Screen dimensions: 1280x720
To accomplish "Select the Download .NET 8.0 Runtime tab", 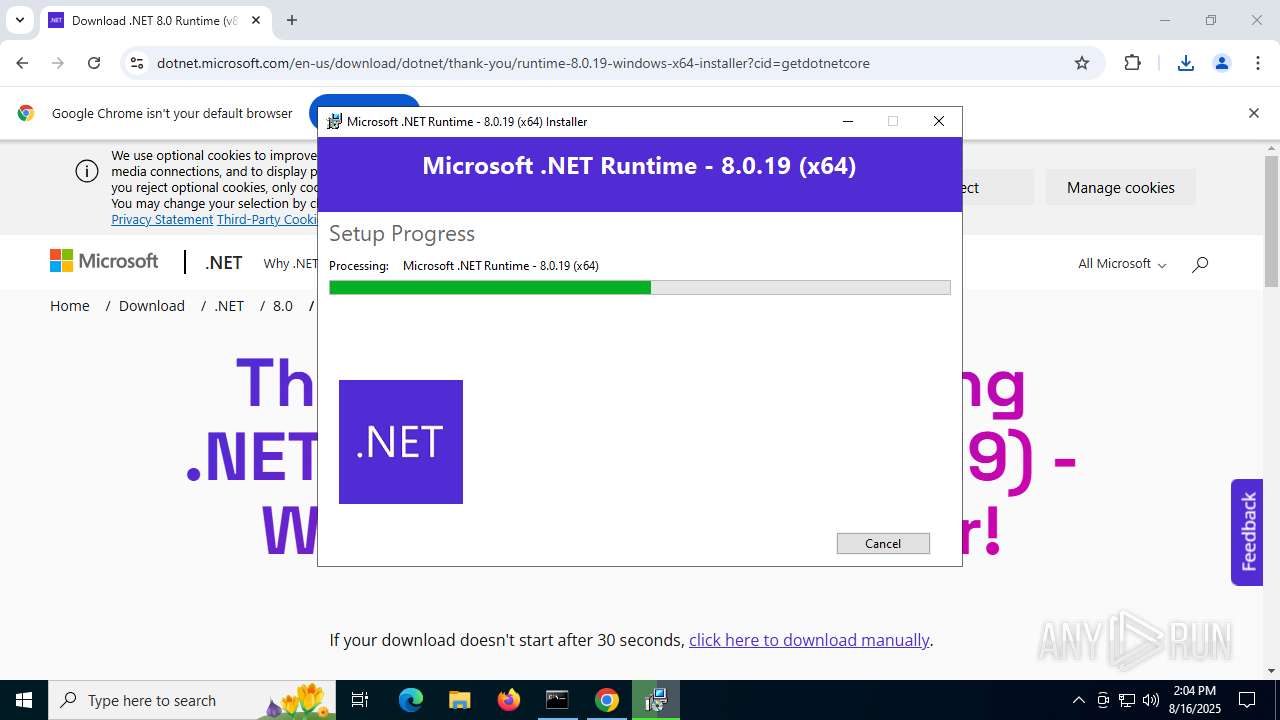I will (x=154, y=20).
